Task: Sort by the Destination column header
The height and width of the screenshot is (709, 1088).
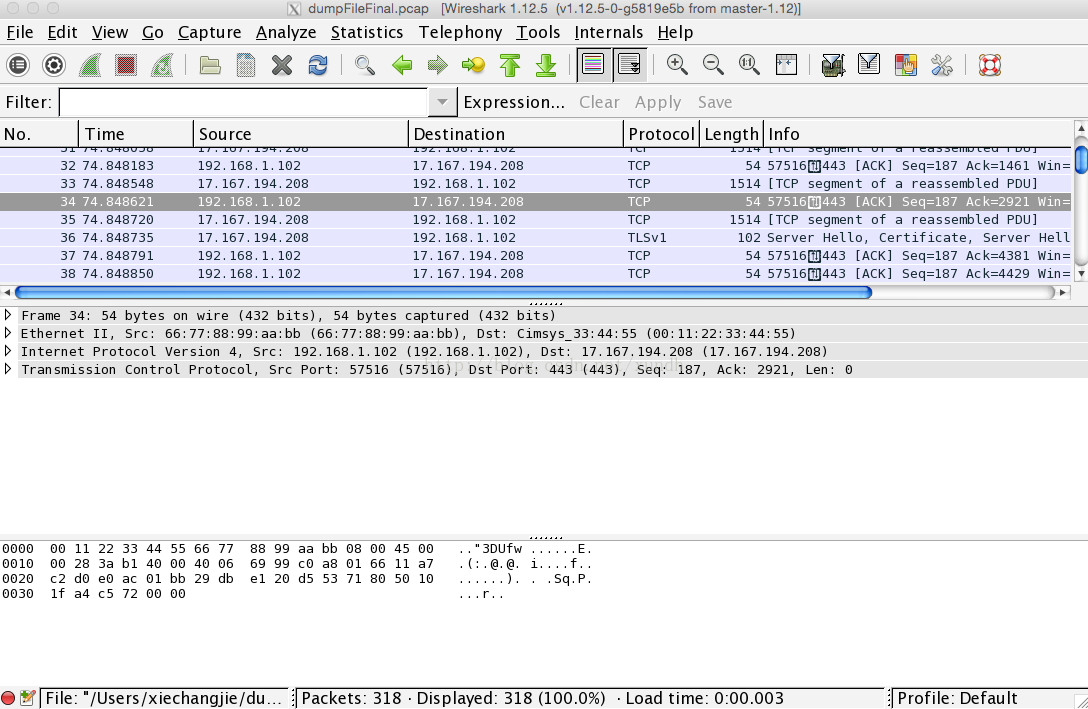Action: tap(516, 134)
